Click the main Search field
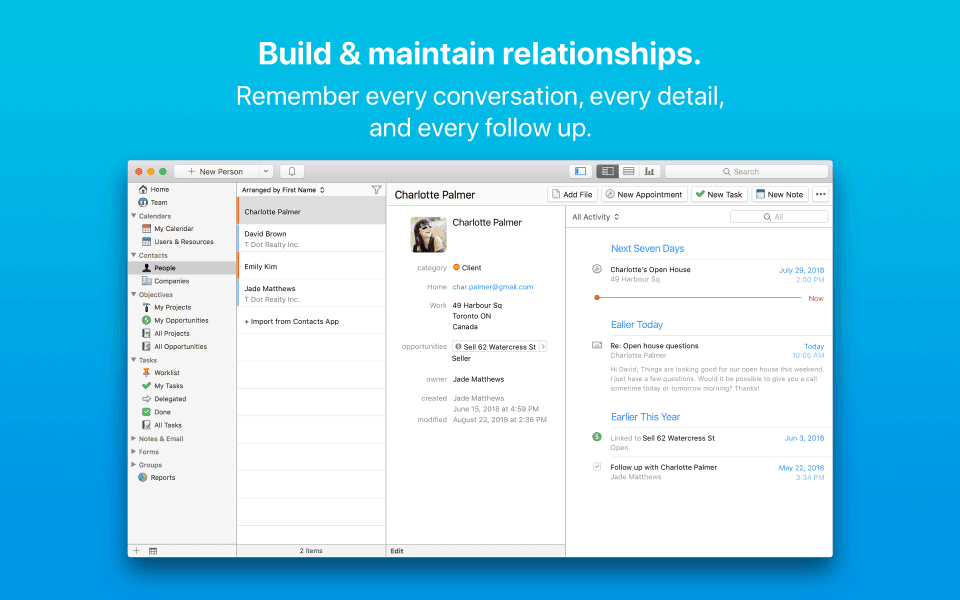This screenshot has width=960, height=600. (746, 171)
